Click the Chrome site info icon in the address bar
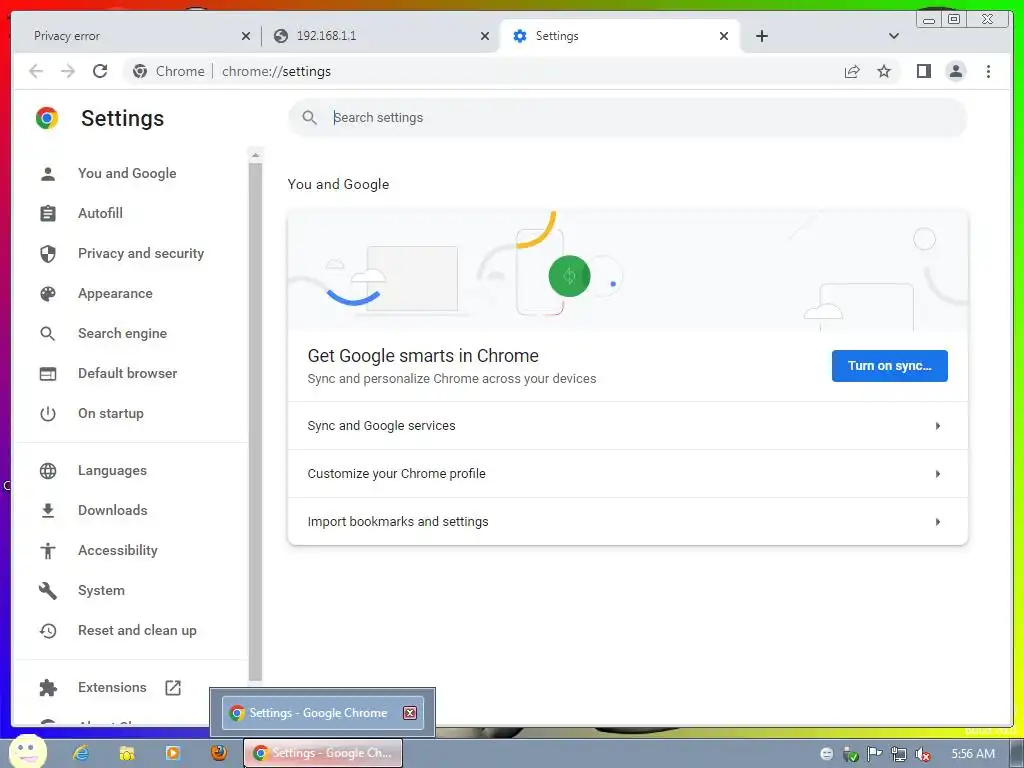The height and width of the screenshot is (768, 1024). (x=140, y=71)
